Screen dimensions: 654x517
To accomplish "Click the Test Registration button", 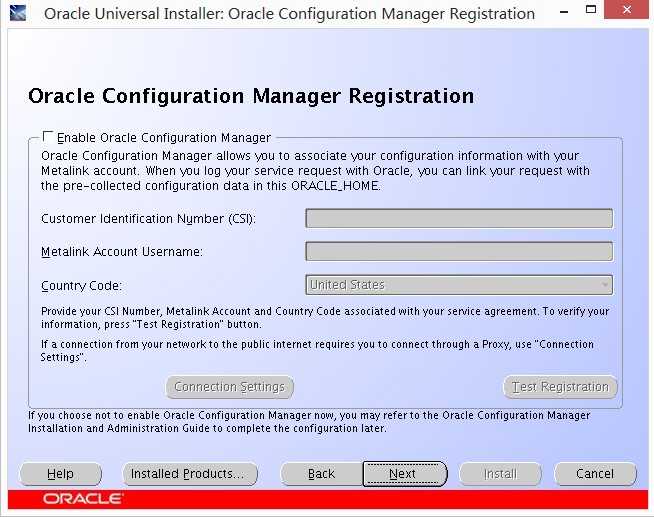I will [560, 387].
